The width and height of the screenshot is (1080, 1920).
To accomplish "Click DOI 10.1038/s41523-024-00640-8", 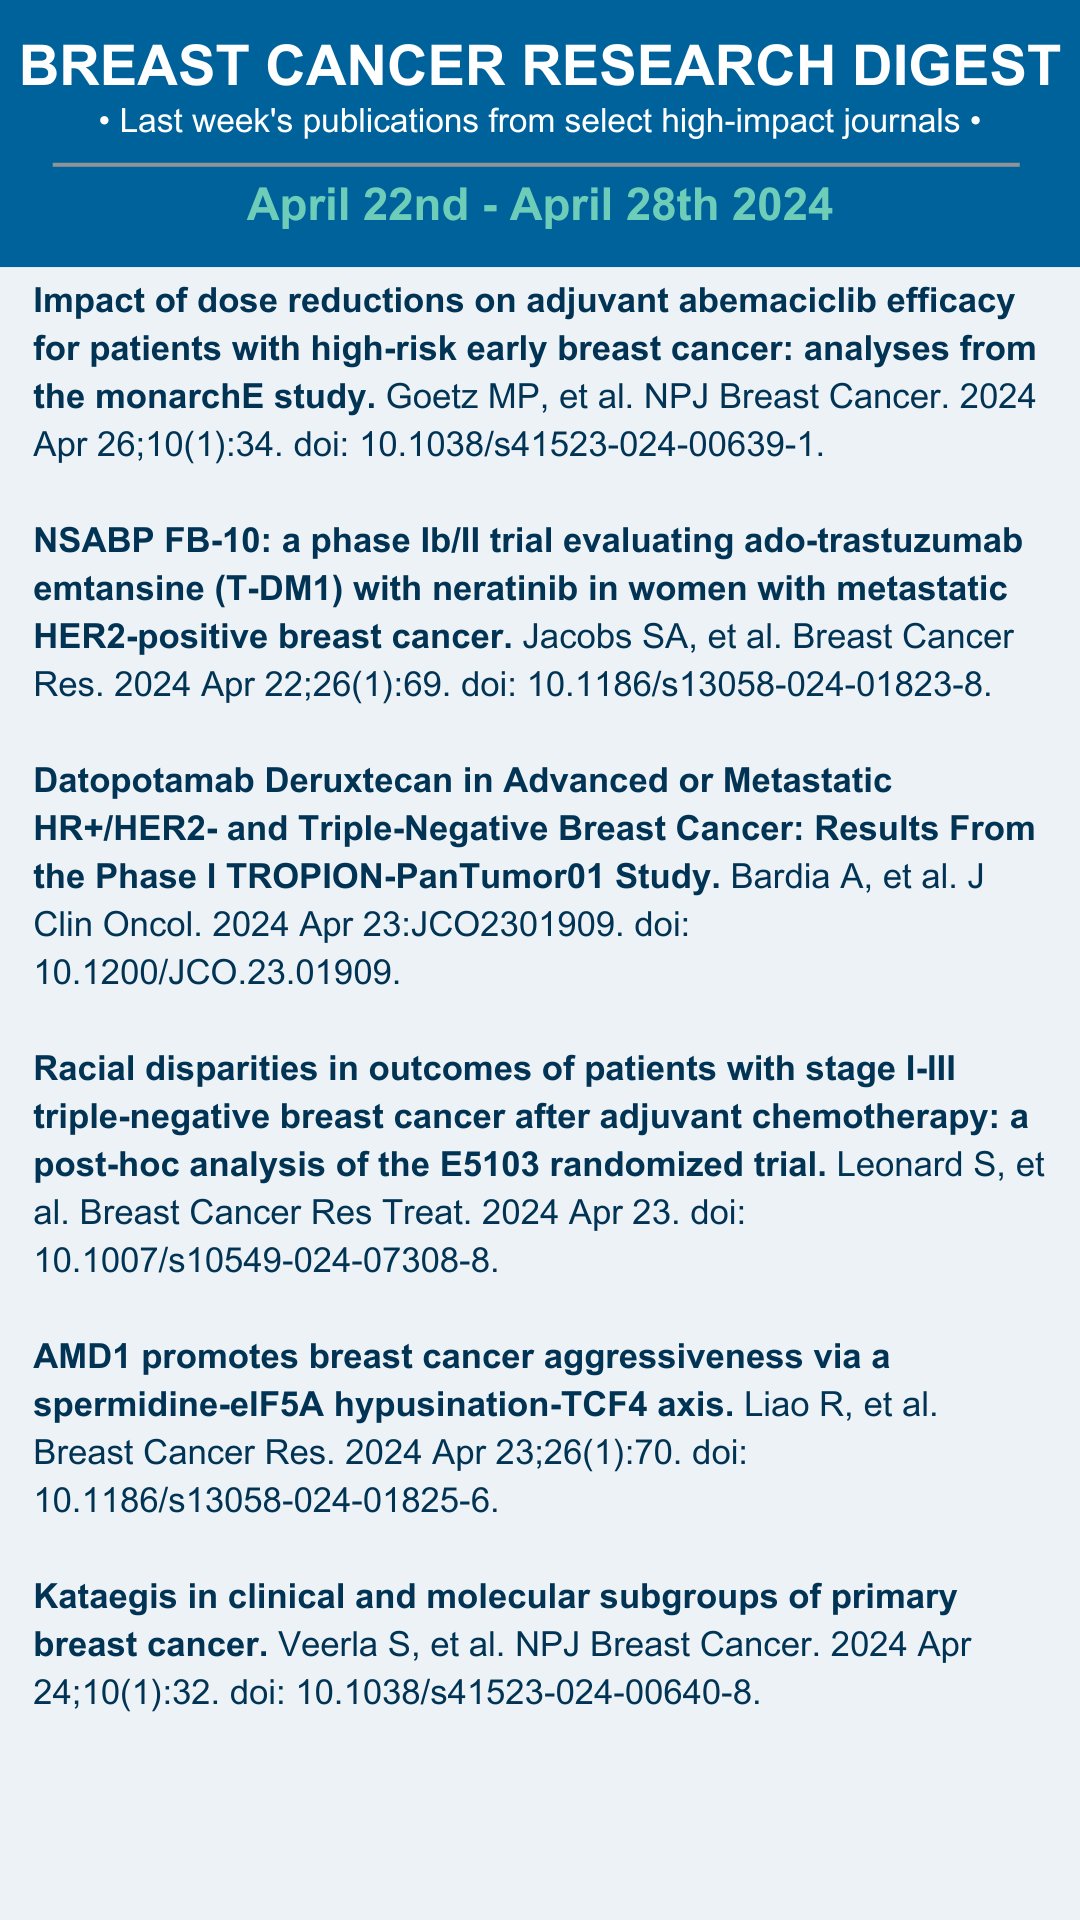I will point(529,1693).
